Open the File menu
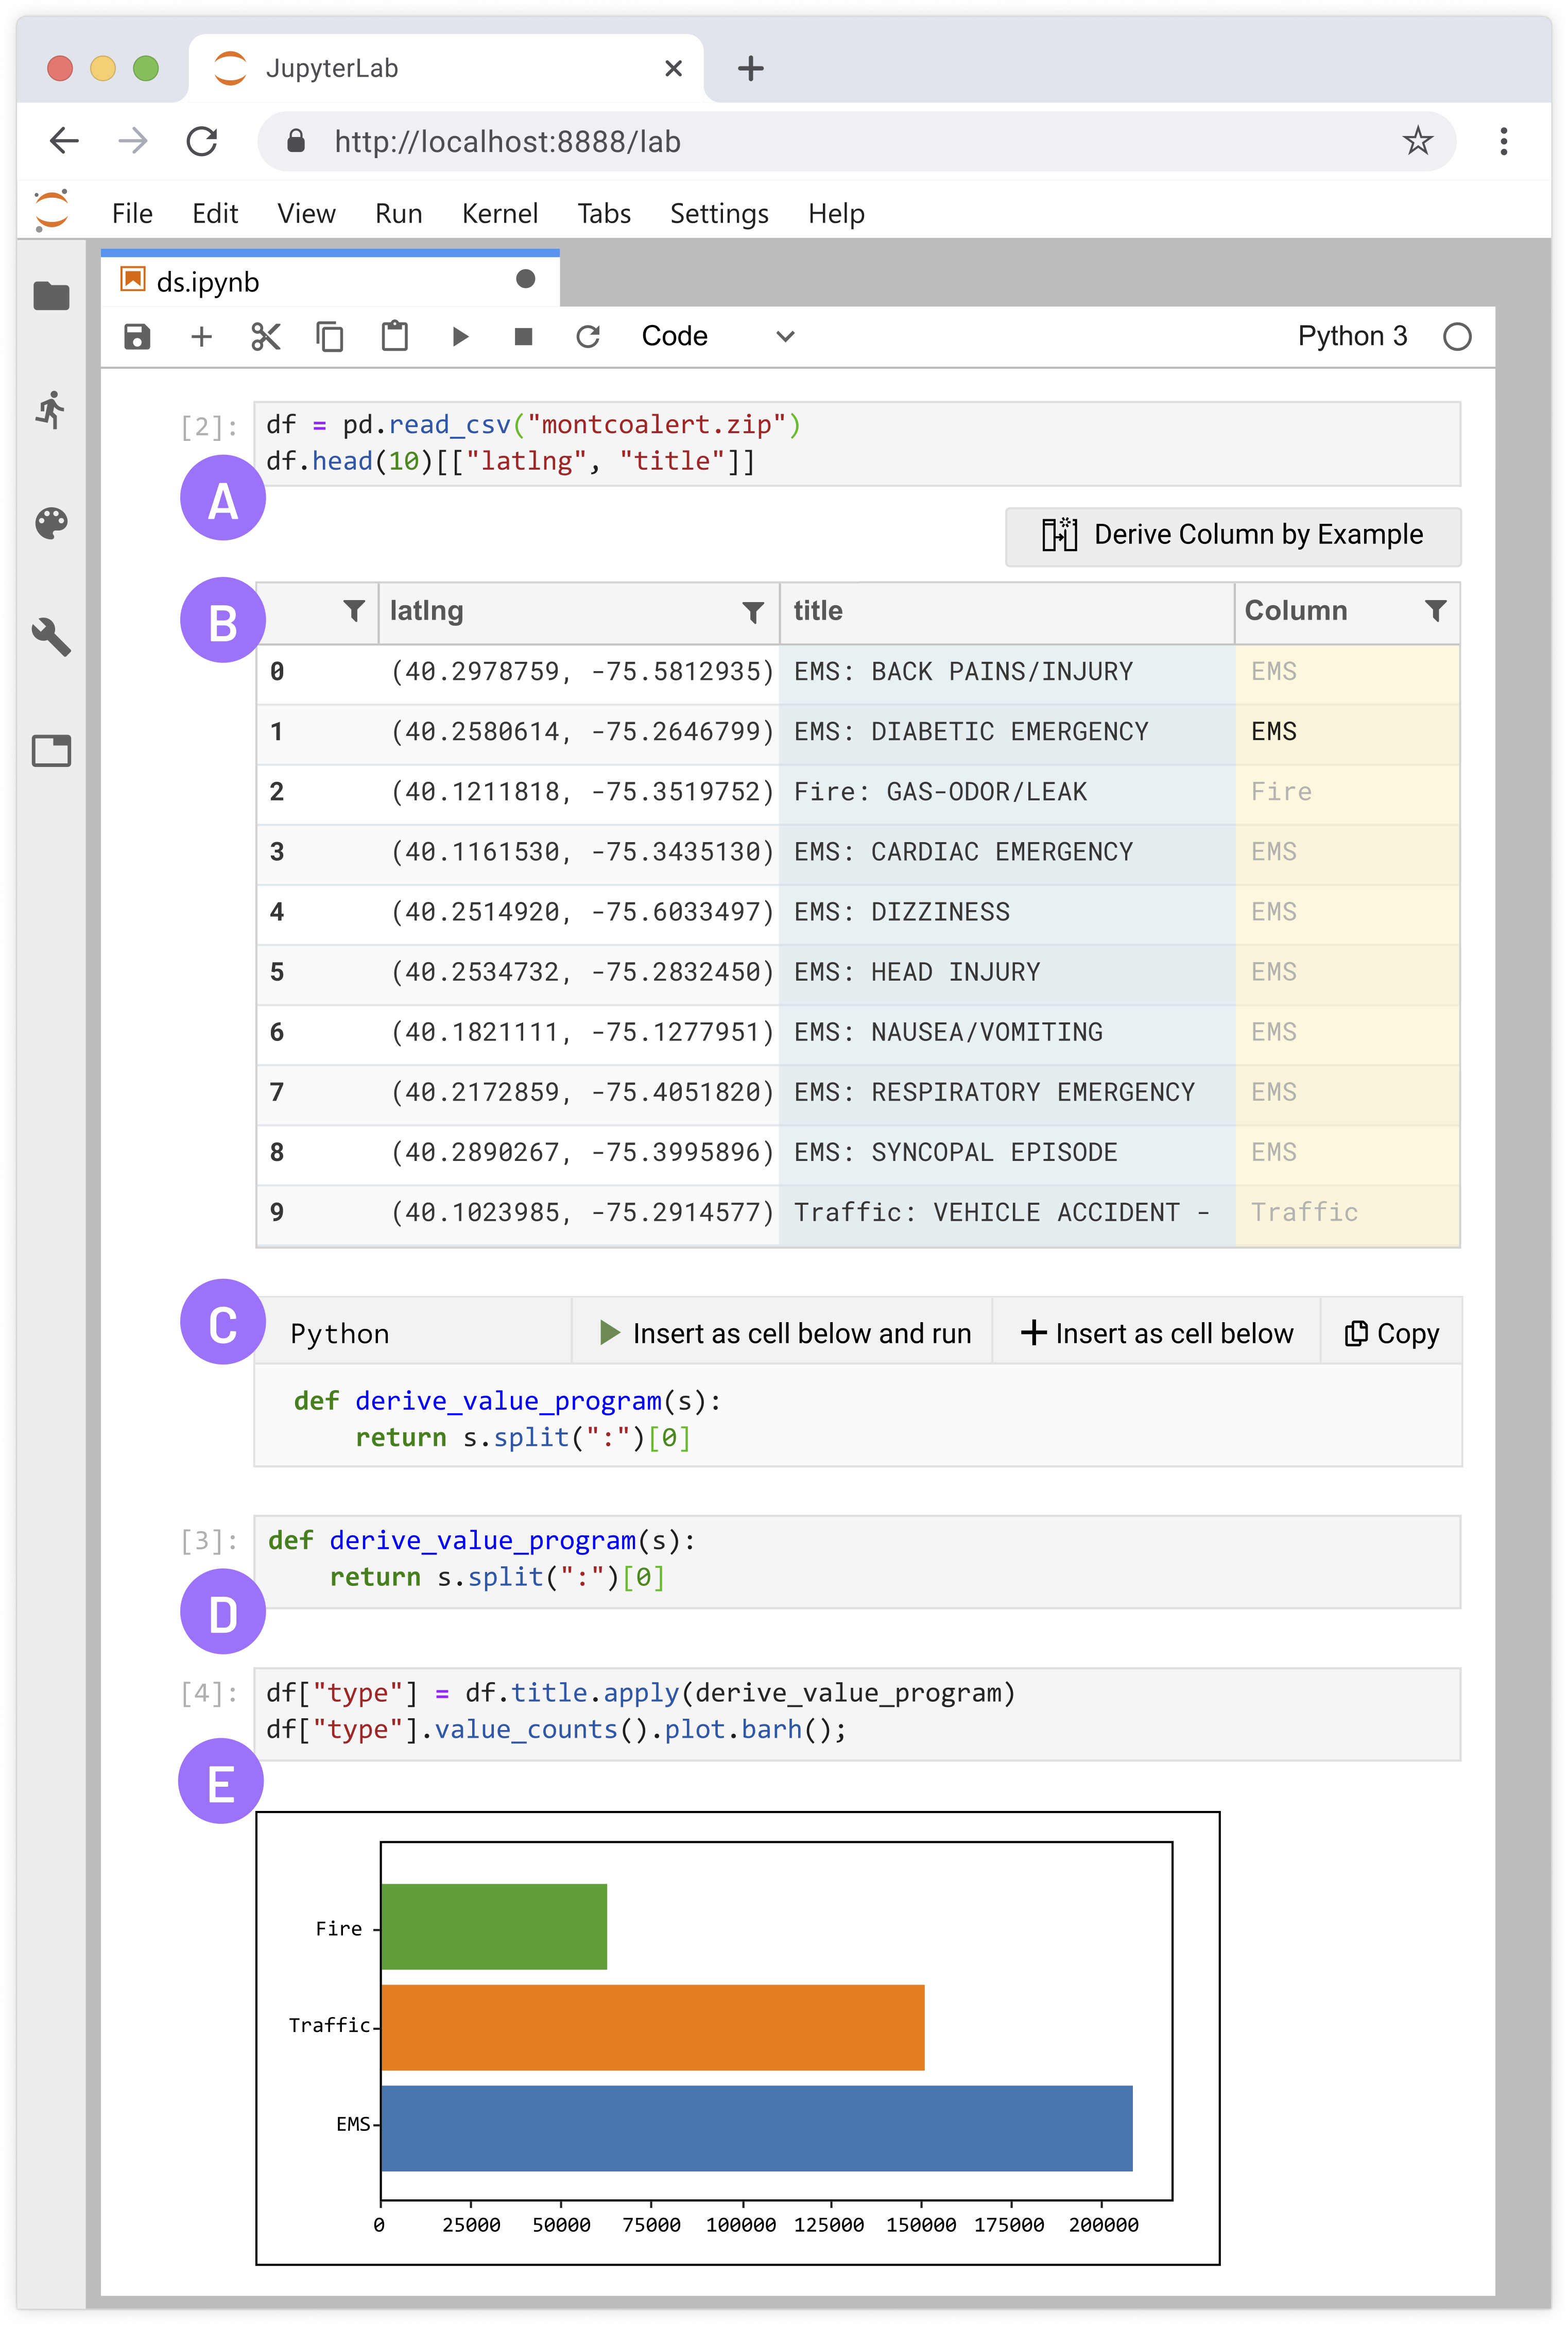1568x2326 pixels. click(132, 213)
